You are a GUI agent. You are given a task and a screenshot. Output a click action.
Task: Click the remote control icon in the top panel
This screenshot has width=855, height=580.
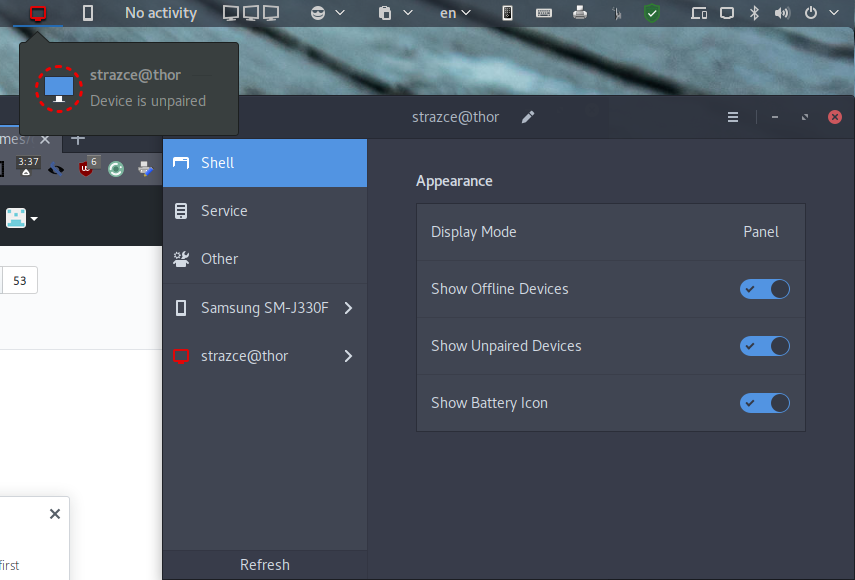[x=507, y=13]
